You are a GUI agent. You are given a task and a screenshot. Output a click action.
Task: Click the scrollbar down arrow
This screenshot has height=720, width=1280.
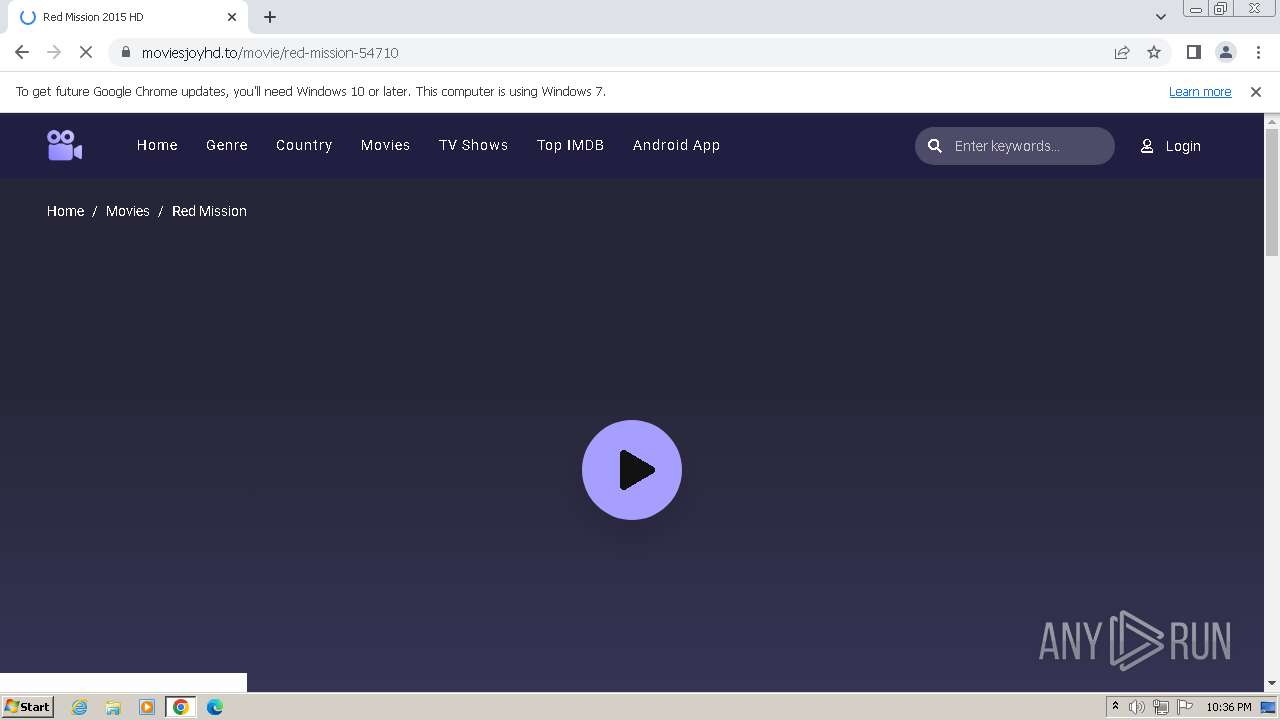click(1272, 684)
